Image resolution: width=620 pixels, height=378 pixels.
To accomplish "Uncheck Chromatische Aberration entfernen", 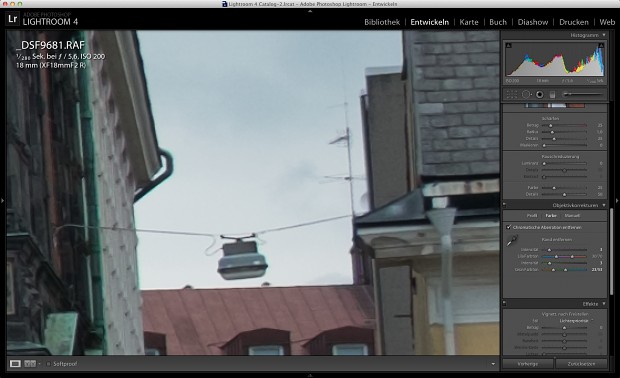I will (508, 227).
